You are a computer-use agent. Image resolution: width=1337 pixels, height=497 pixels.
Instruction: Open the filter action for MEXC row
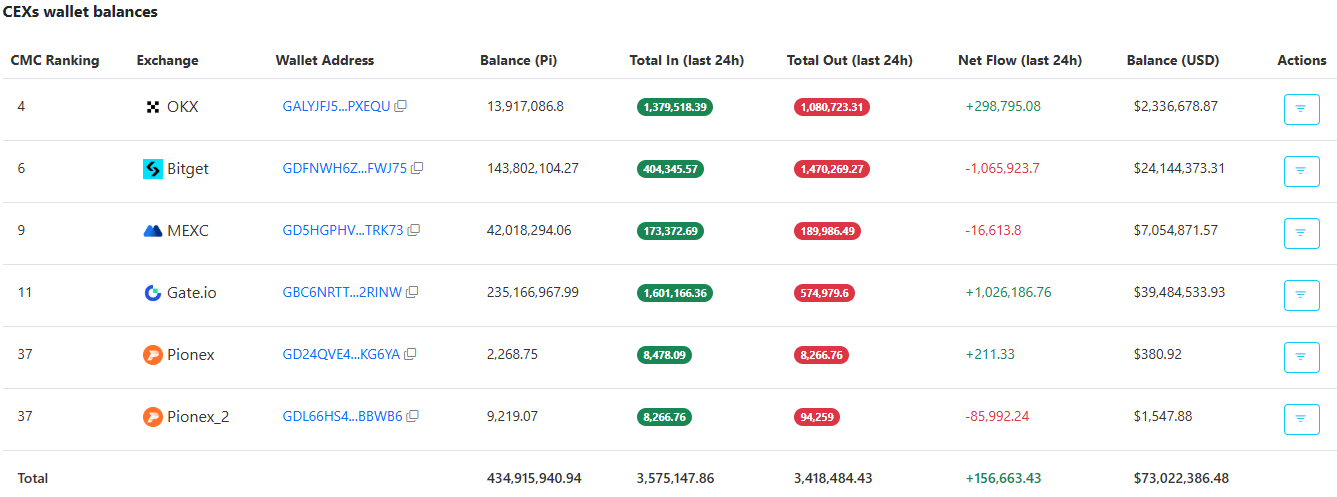point(1301,233)
